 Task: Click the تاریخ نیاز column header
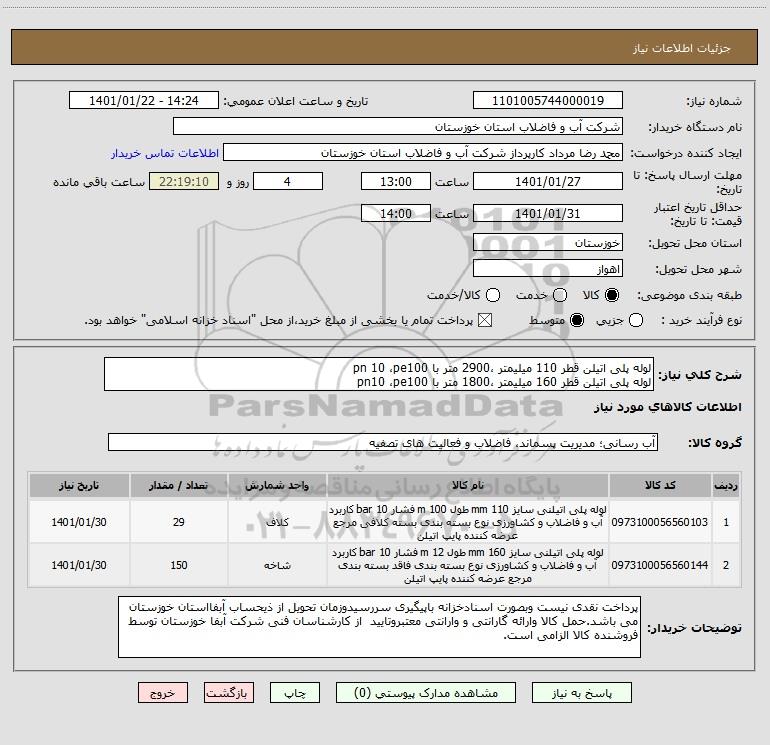(x=79, y=485)
